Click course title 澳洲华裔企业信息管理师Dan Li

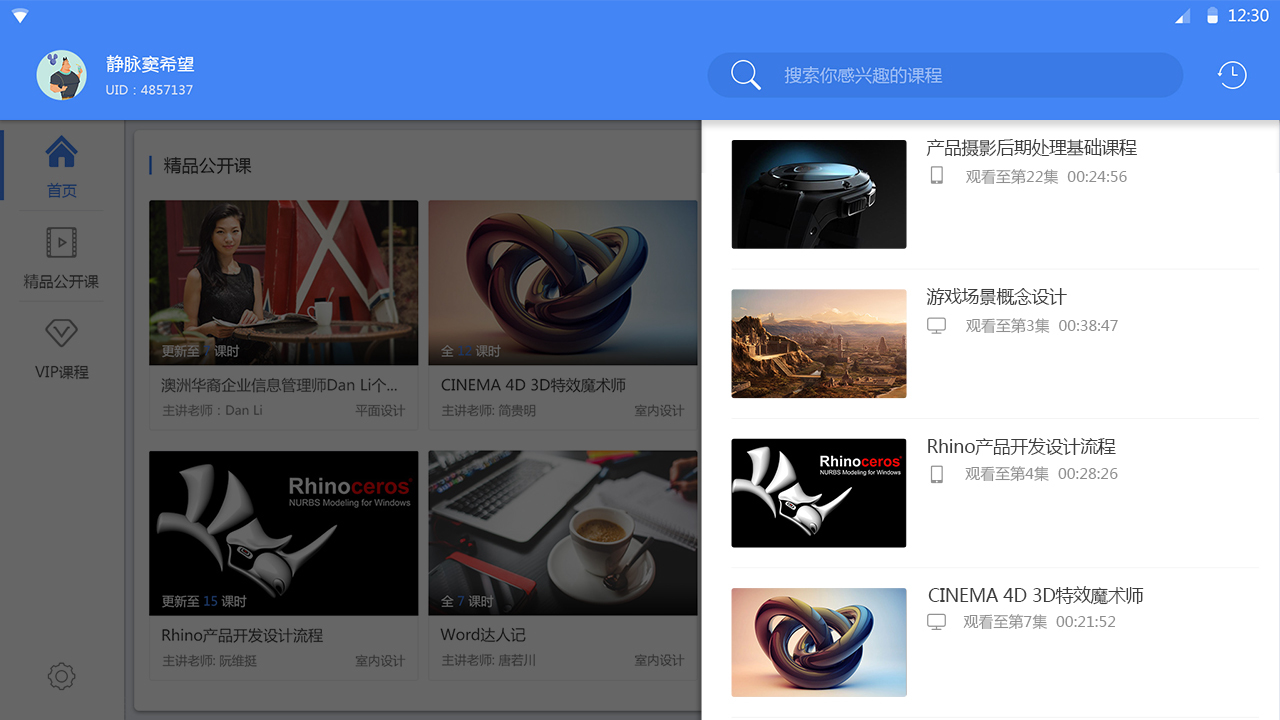pos(280,385)
